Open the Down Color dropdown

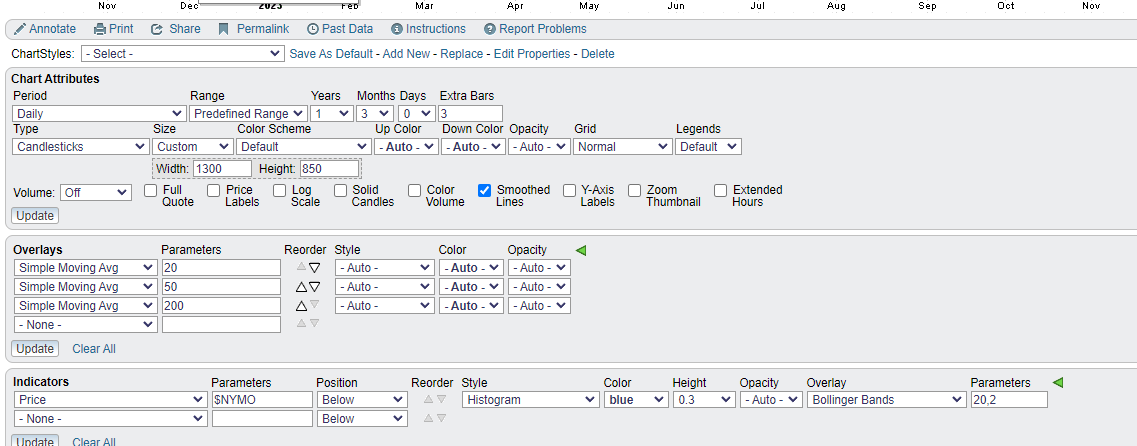pos(473,146)
